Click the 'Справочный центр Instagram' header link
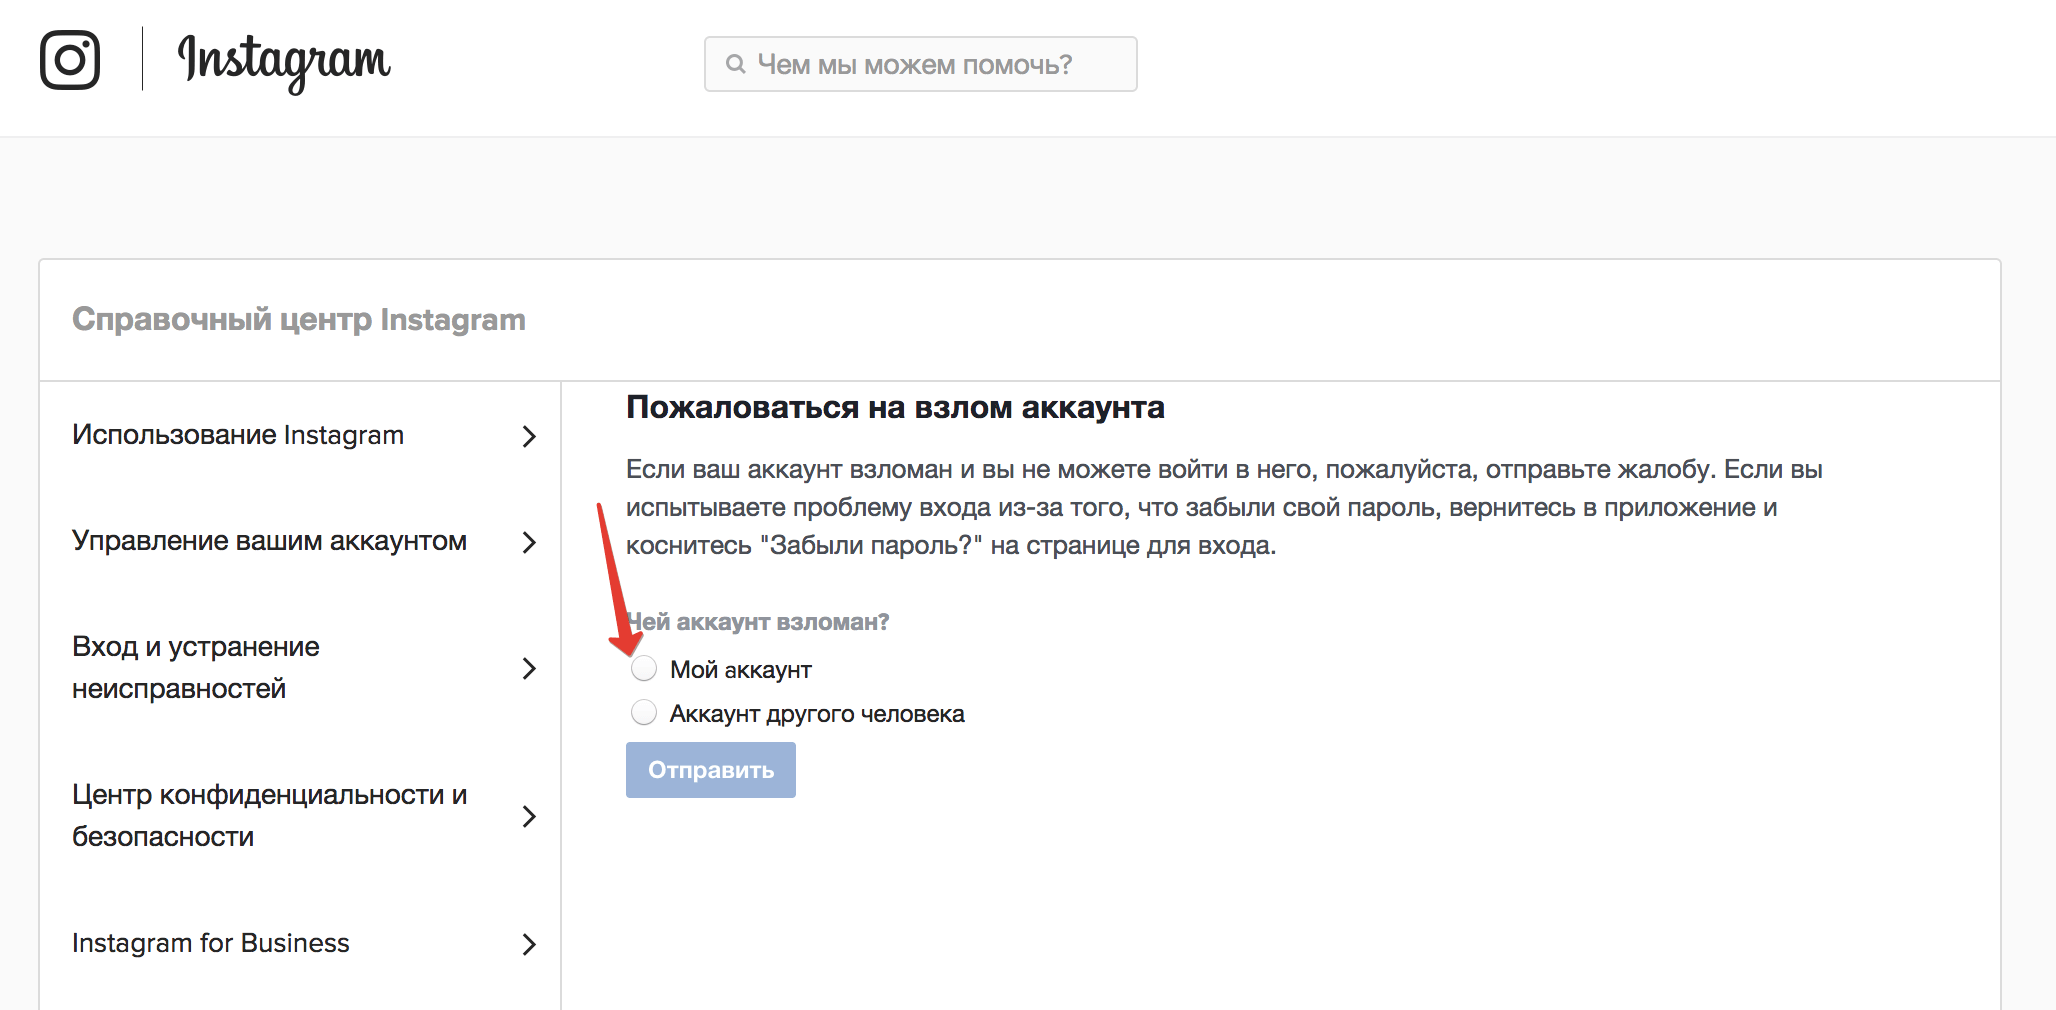 [x=298, y=319]
